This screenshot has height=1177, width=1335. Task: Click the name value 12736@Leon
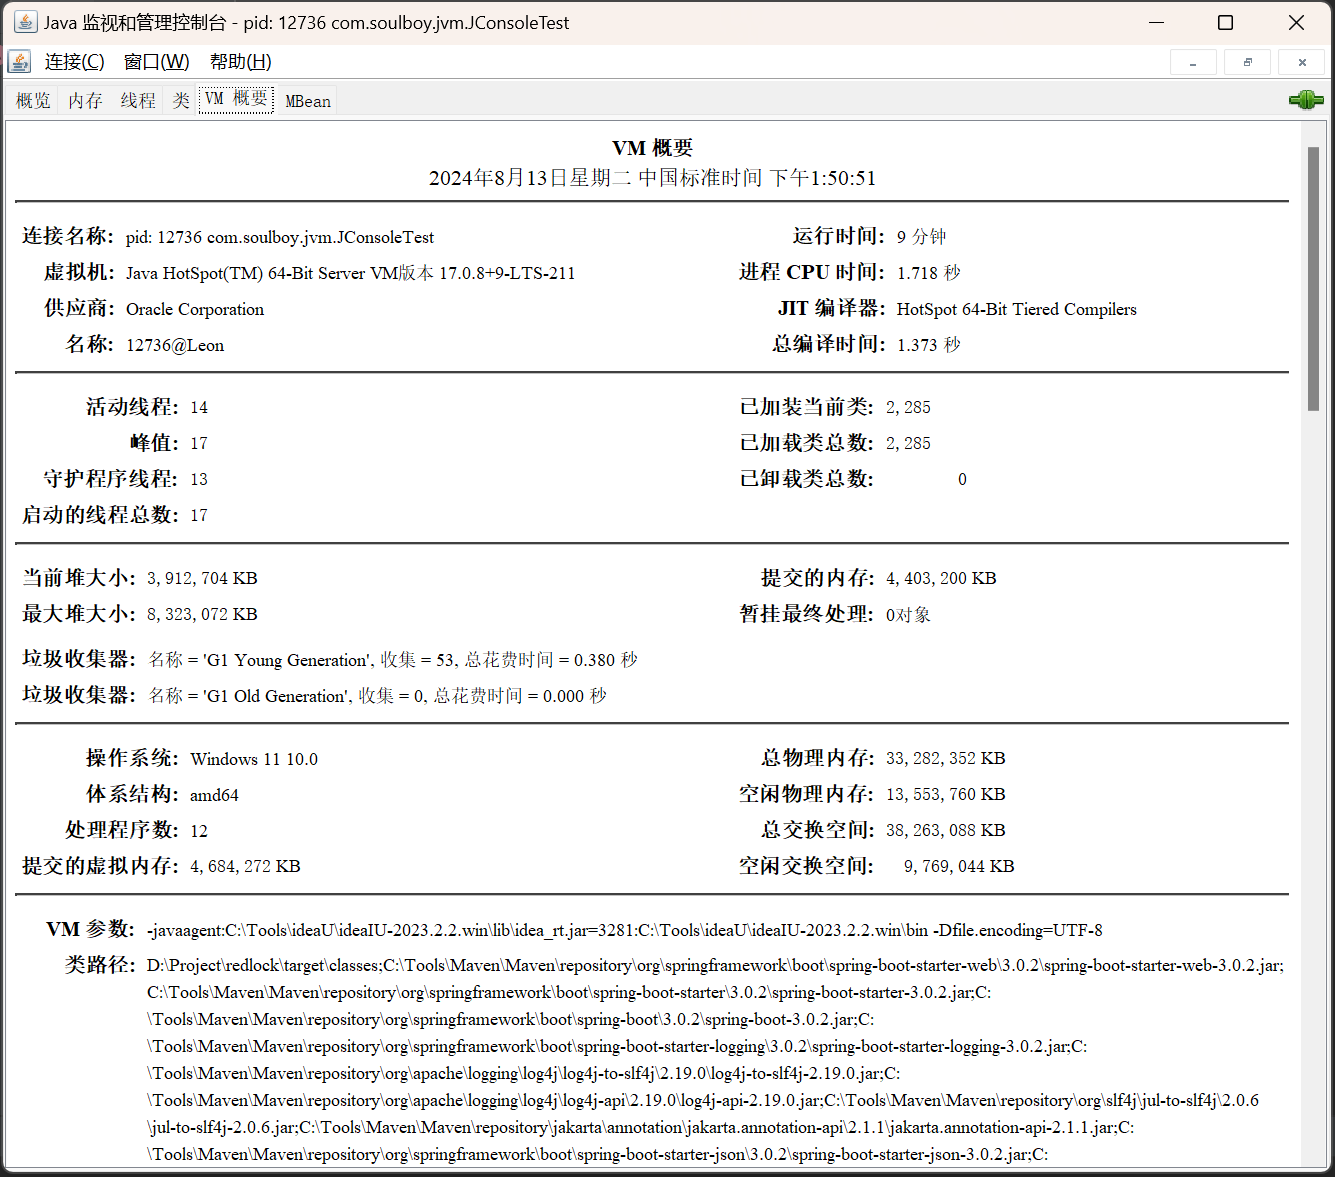point(175,345)
